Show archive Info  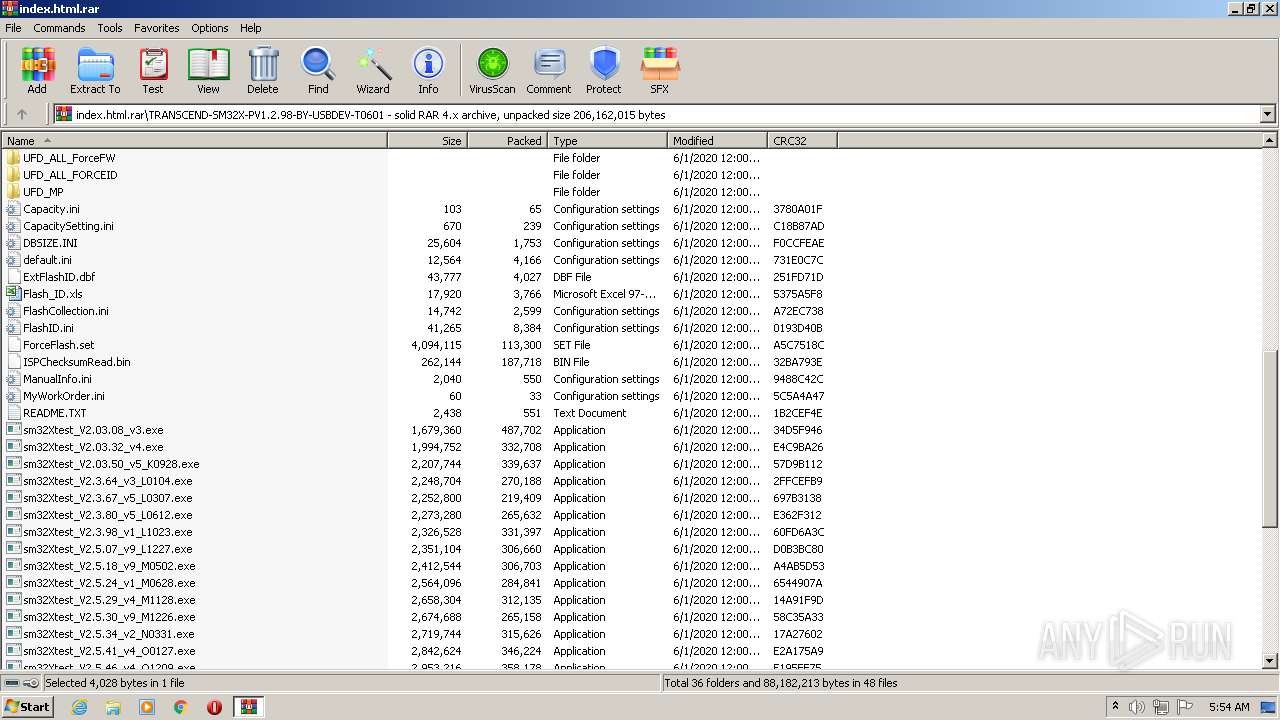pyautogui.click(x=428, y=70)
